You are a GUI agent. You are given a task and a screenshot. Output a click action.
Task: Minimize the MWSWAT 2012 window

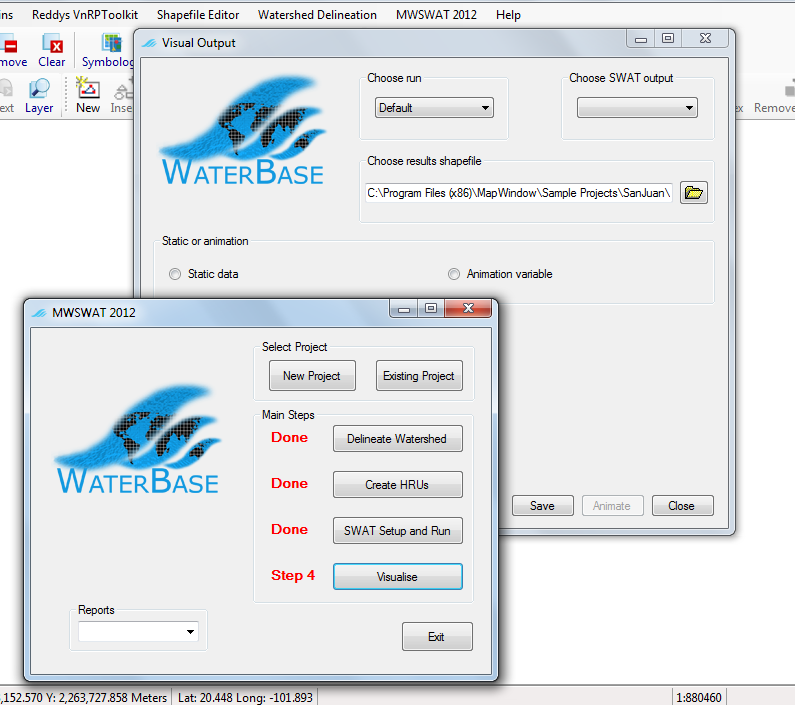coord(404,308)
